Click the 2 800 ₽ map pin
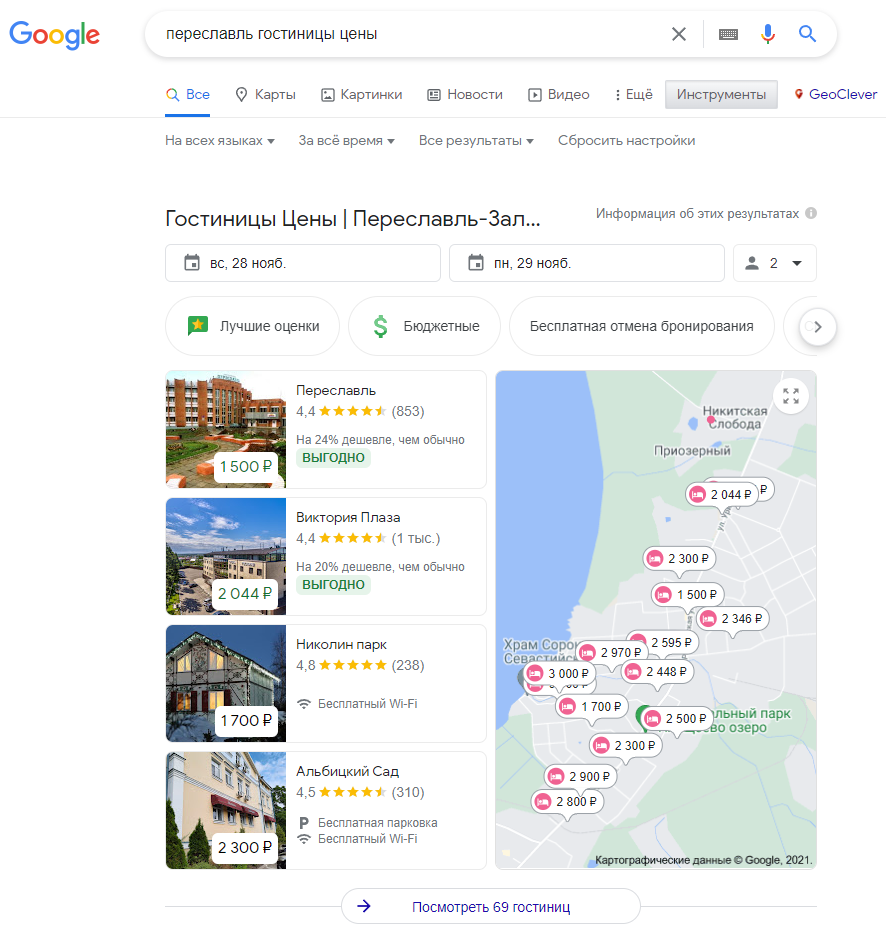The height and width of the screenshot is (928, 886). coord(568,802)
